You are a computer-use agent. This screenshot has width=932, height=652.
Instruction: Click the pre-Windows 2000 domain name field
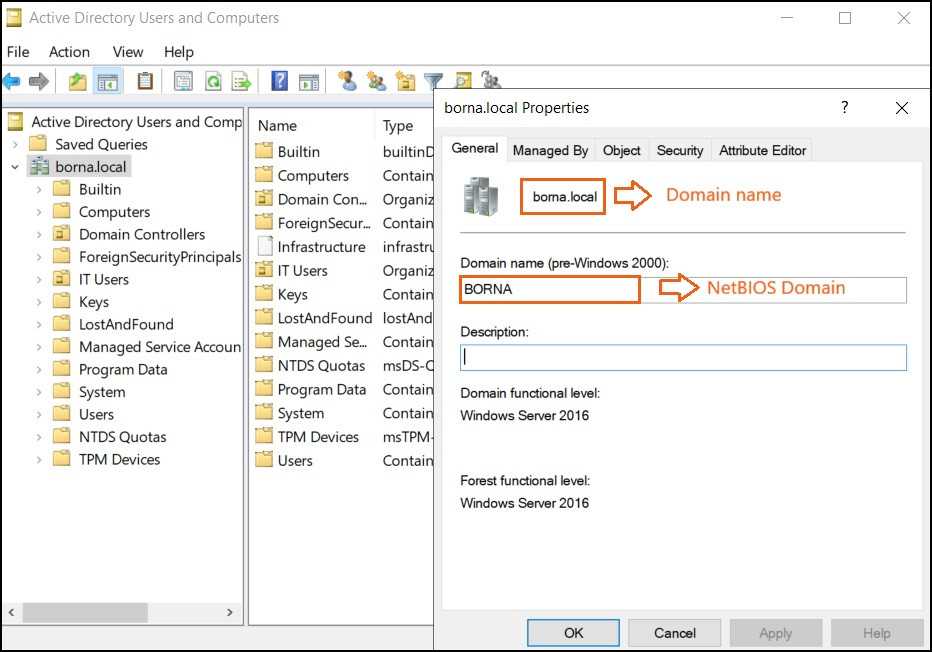pyautogui.click(x=684, y=289)
